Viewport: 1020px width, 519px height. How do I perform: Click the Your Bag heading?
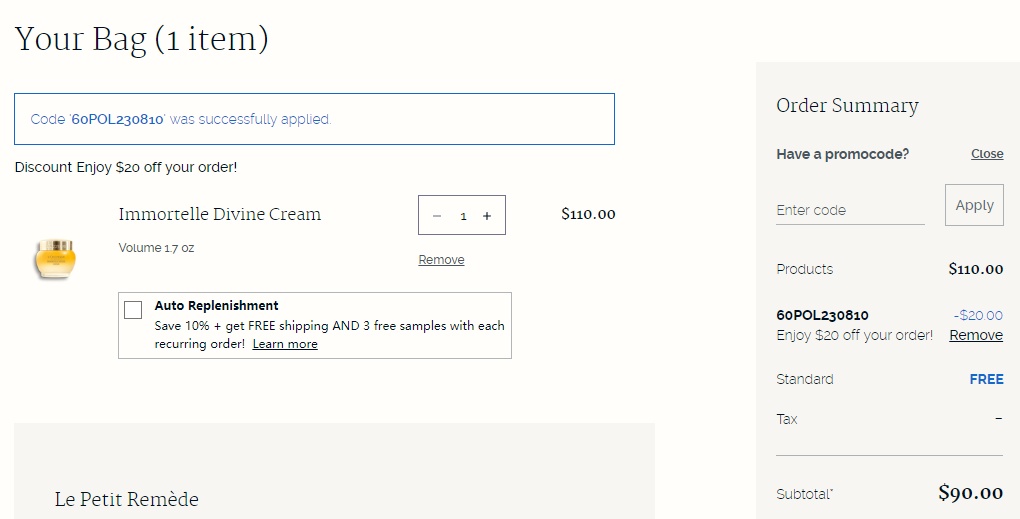point(141,39)
